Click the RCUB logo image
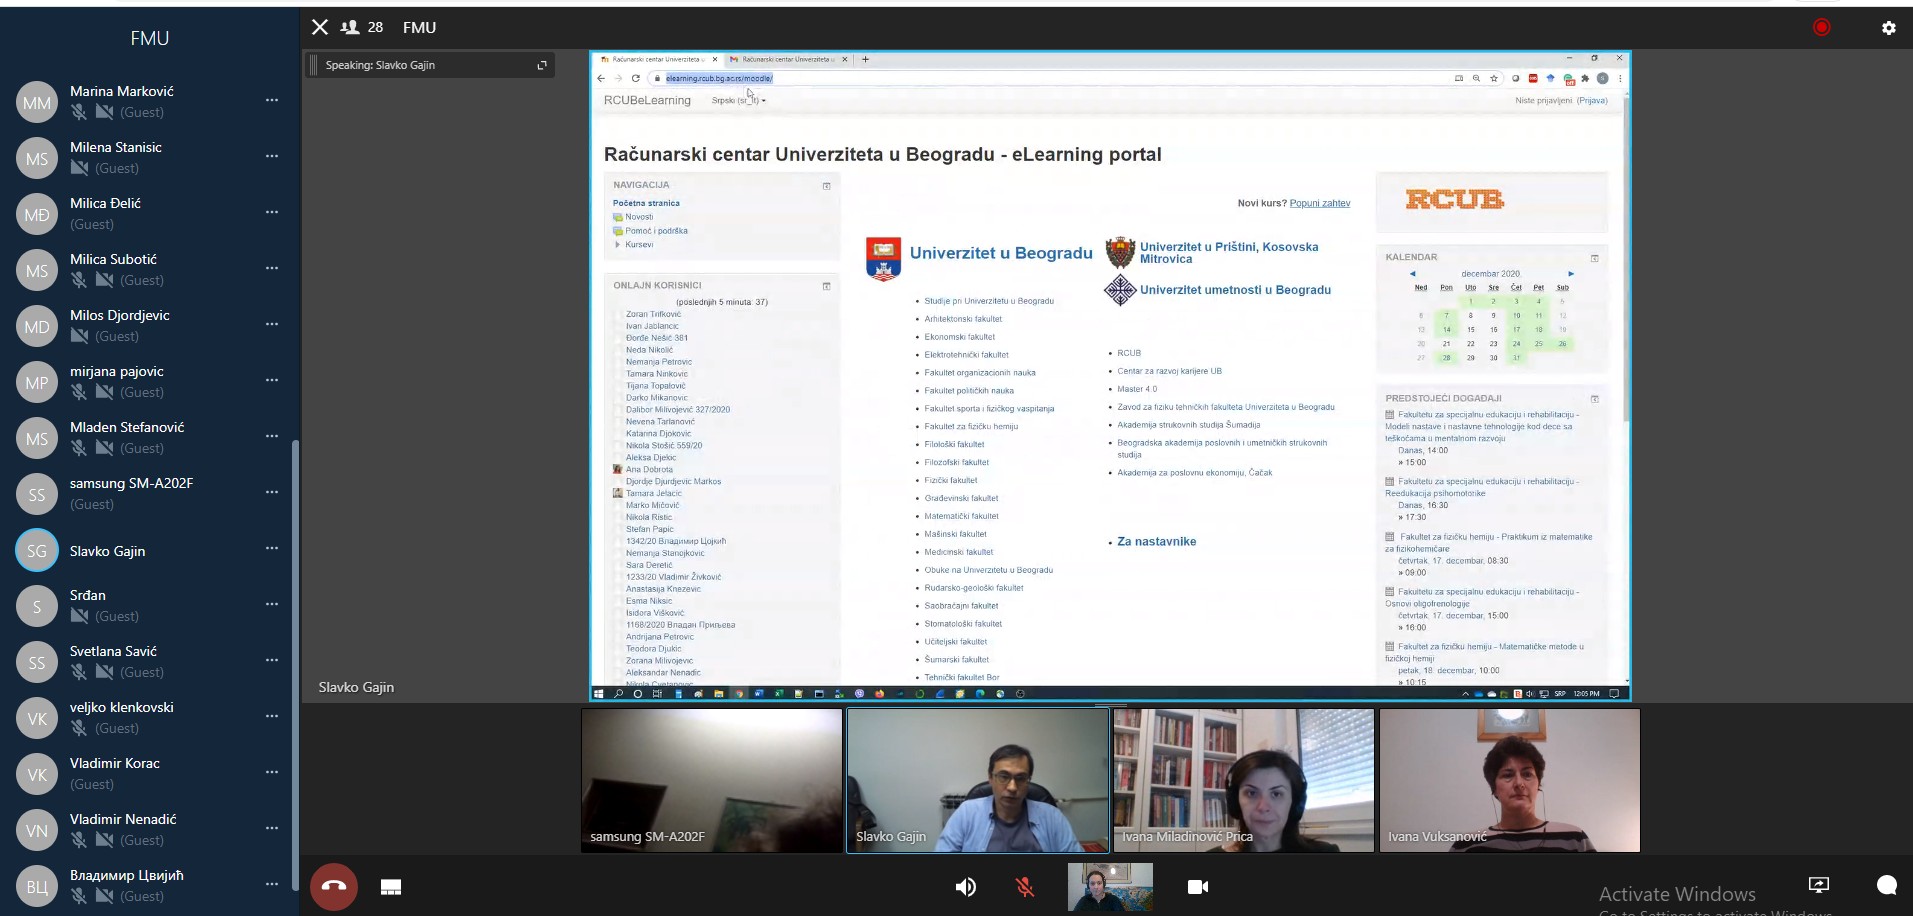Viewport: 1913px width, 916px height. coord(1455,199)
